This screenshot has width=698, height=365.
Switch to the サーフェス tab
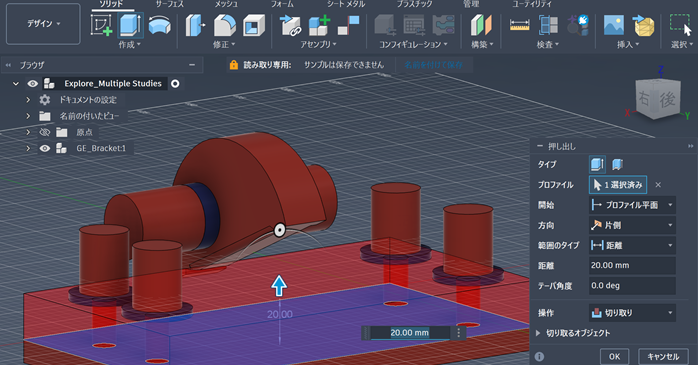pyautogui.click(x=170, y=4)
